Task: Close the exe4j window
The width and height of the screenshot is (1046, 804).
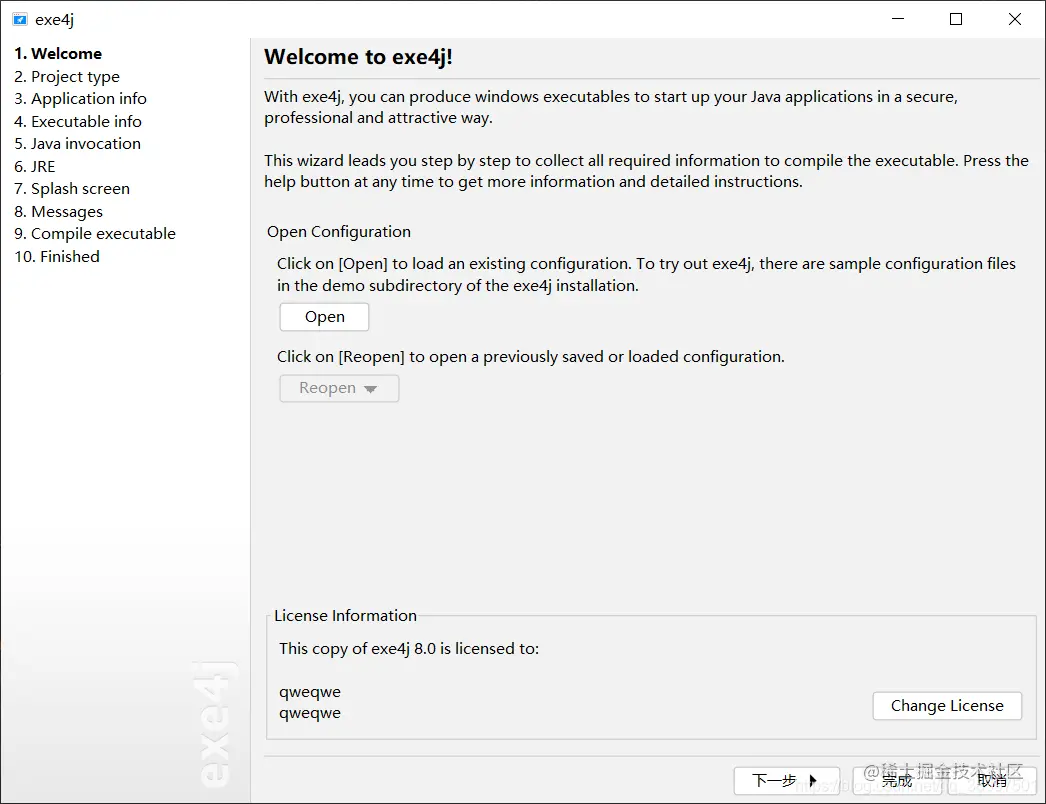Action: pyautogui.click(x=1015, y=19)
